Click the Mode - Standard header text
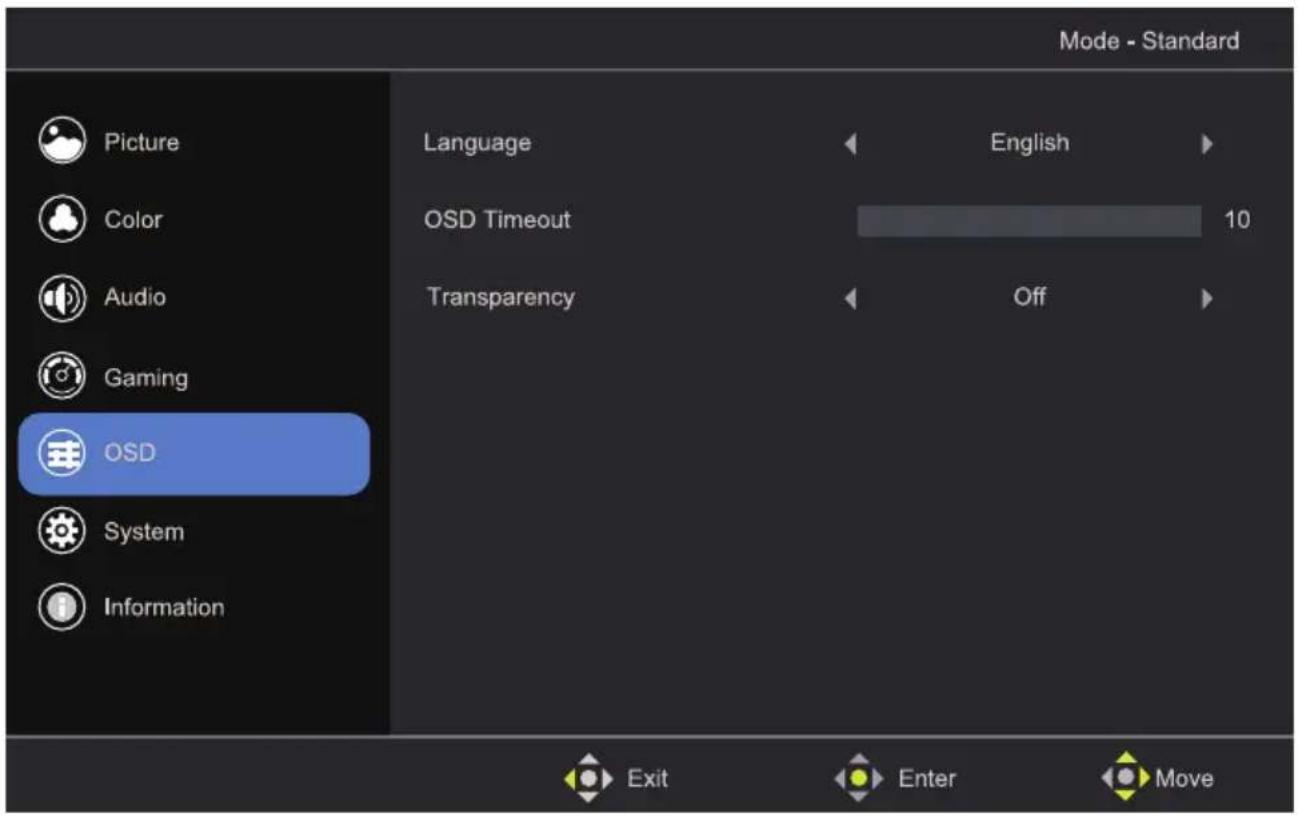Screen dimensions: 1298x815 1149,41
